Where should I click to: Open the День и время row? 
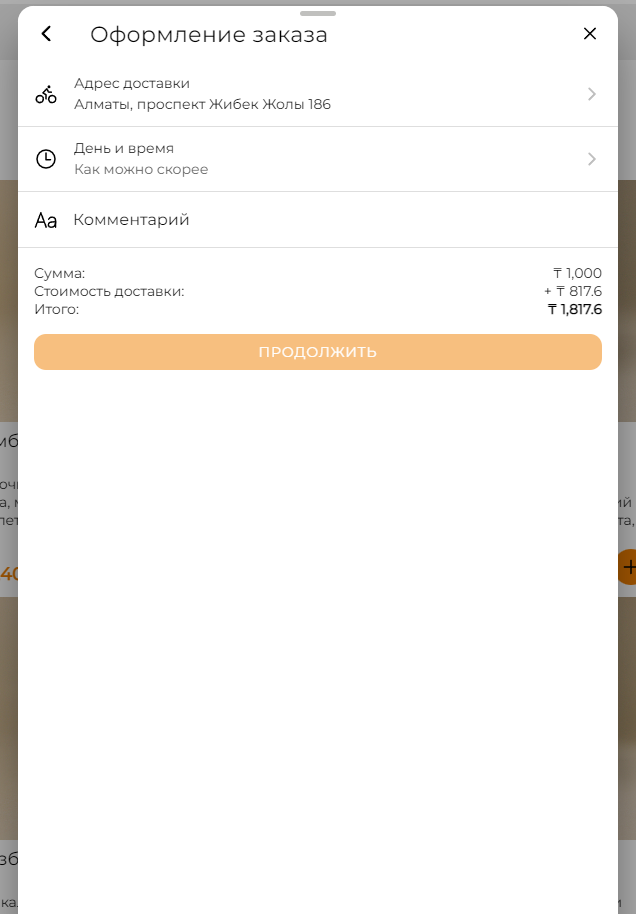(318, 159)
